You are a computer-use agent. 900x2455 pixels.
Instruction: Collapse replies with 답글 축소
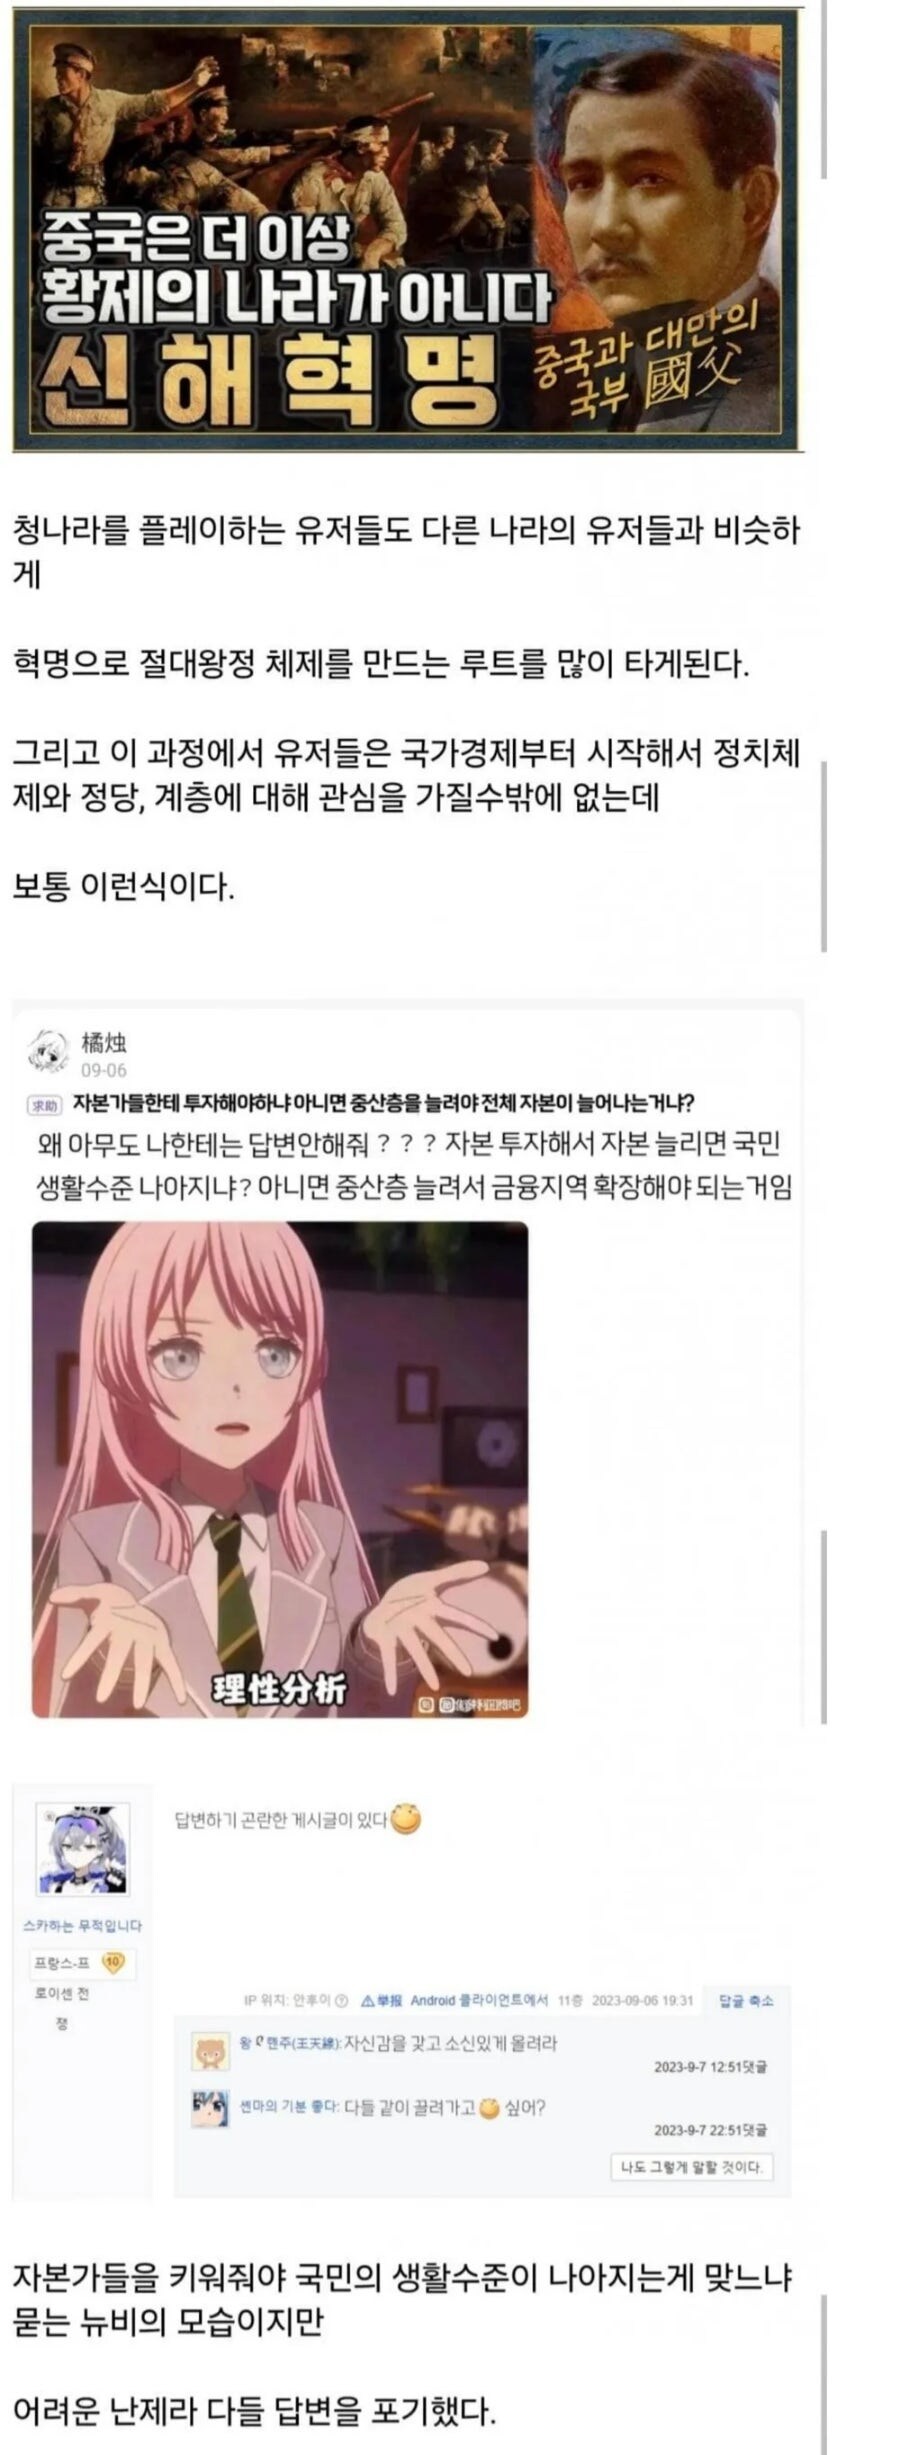[746, 2001]
